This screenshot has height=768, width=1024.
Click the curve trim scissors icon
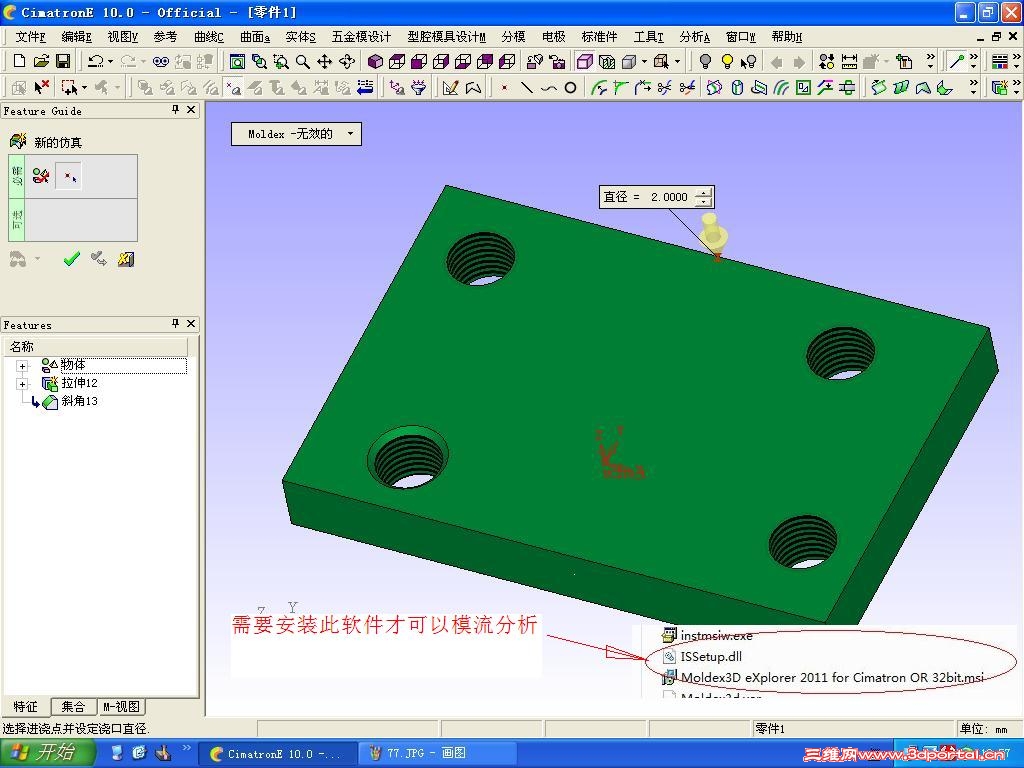click(664, 87)
